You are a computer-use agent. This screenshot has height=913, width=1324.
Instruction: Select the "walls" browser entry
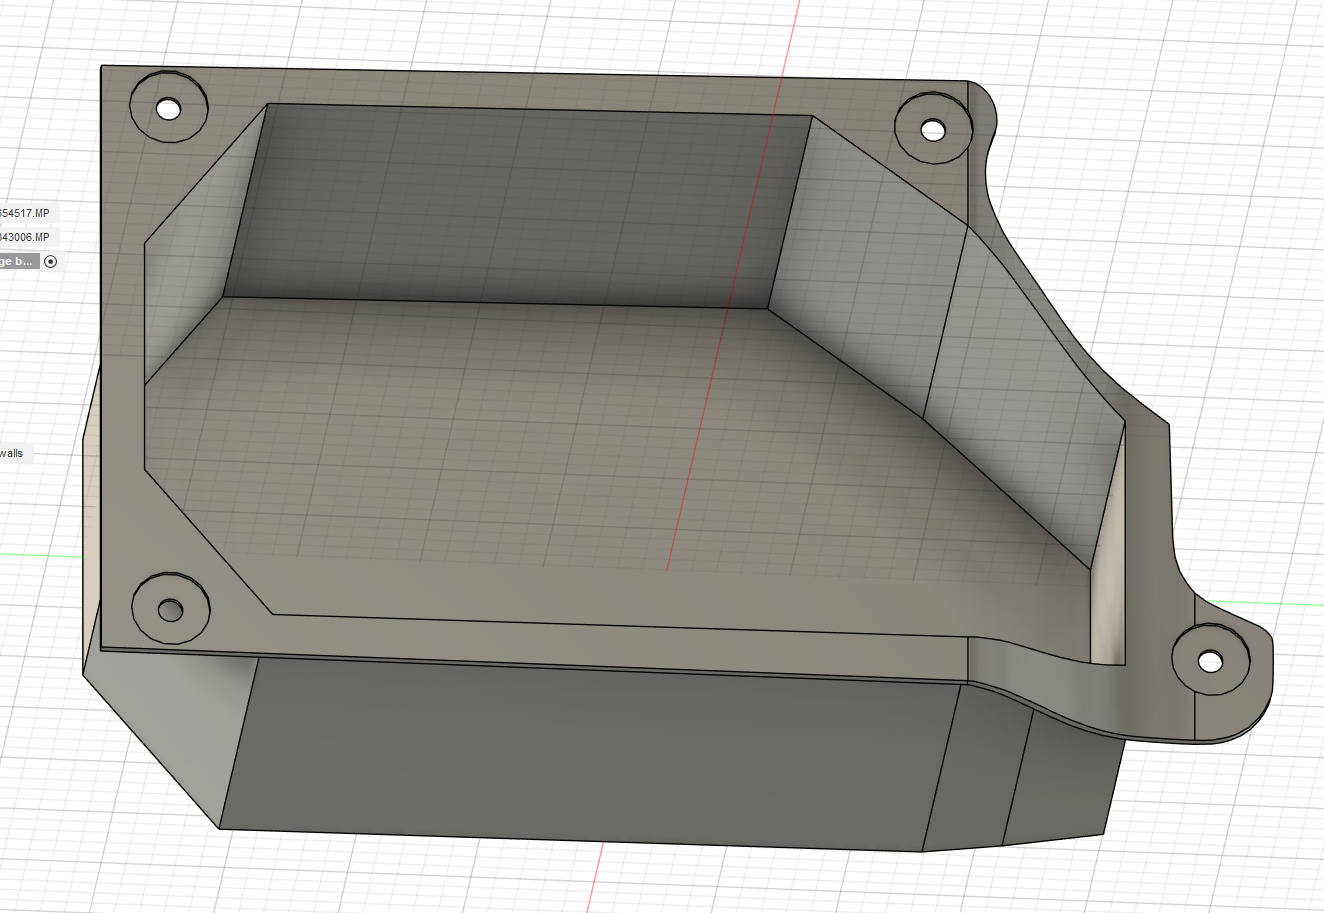(13, 453)
